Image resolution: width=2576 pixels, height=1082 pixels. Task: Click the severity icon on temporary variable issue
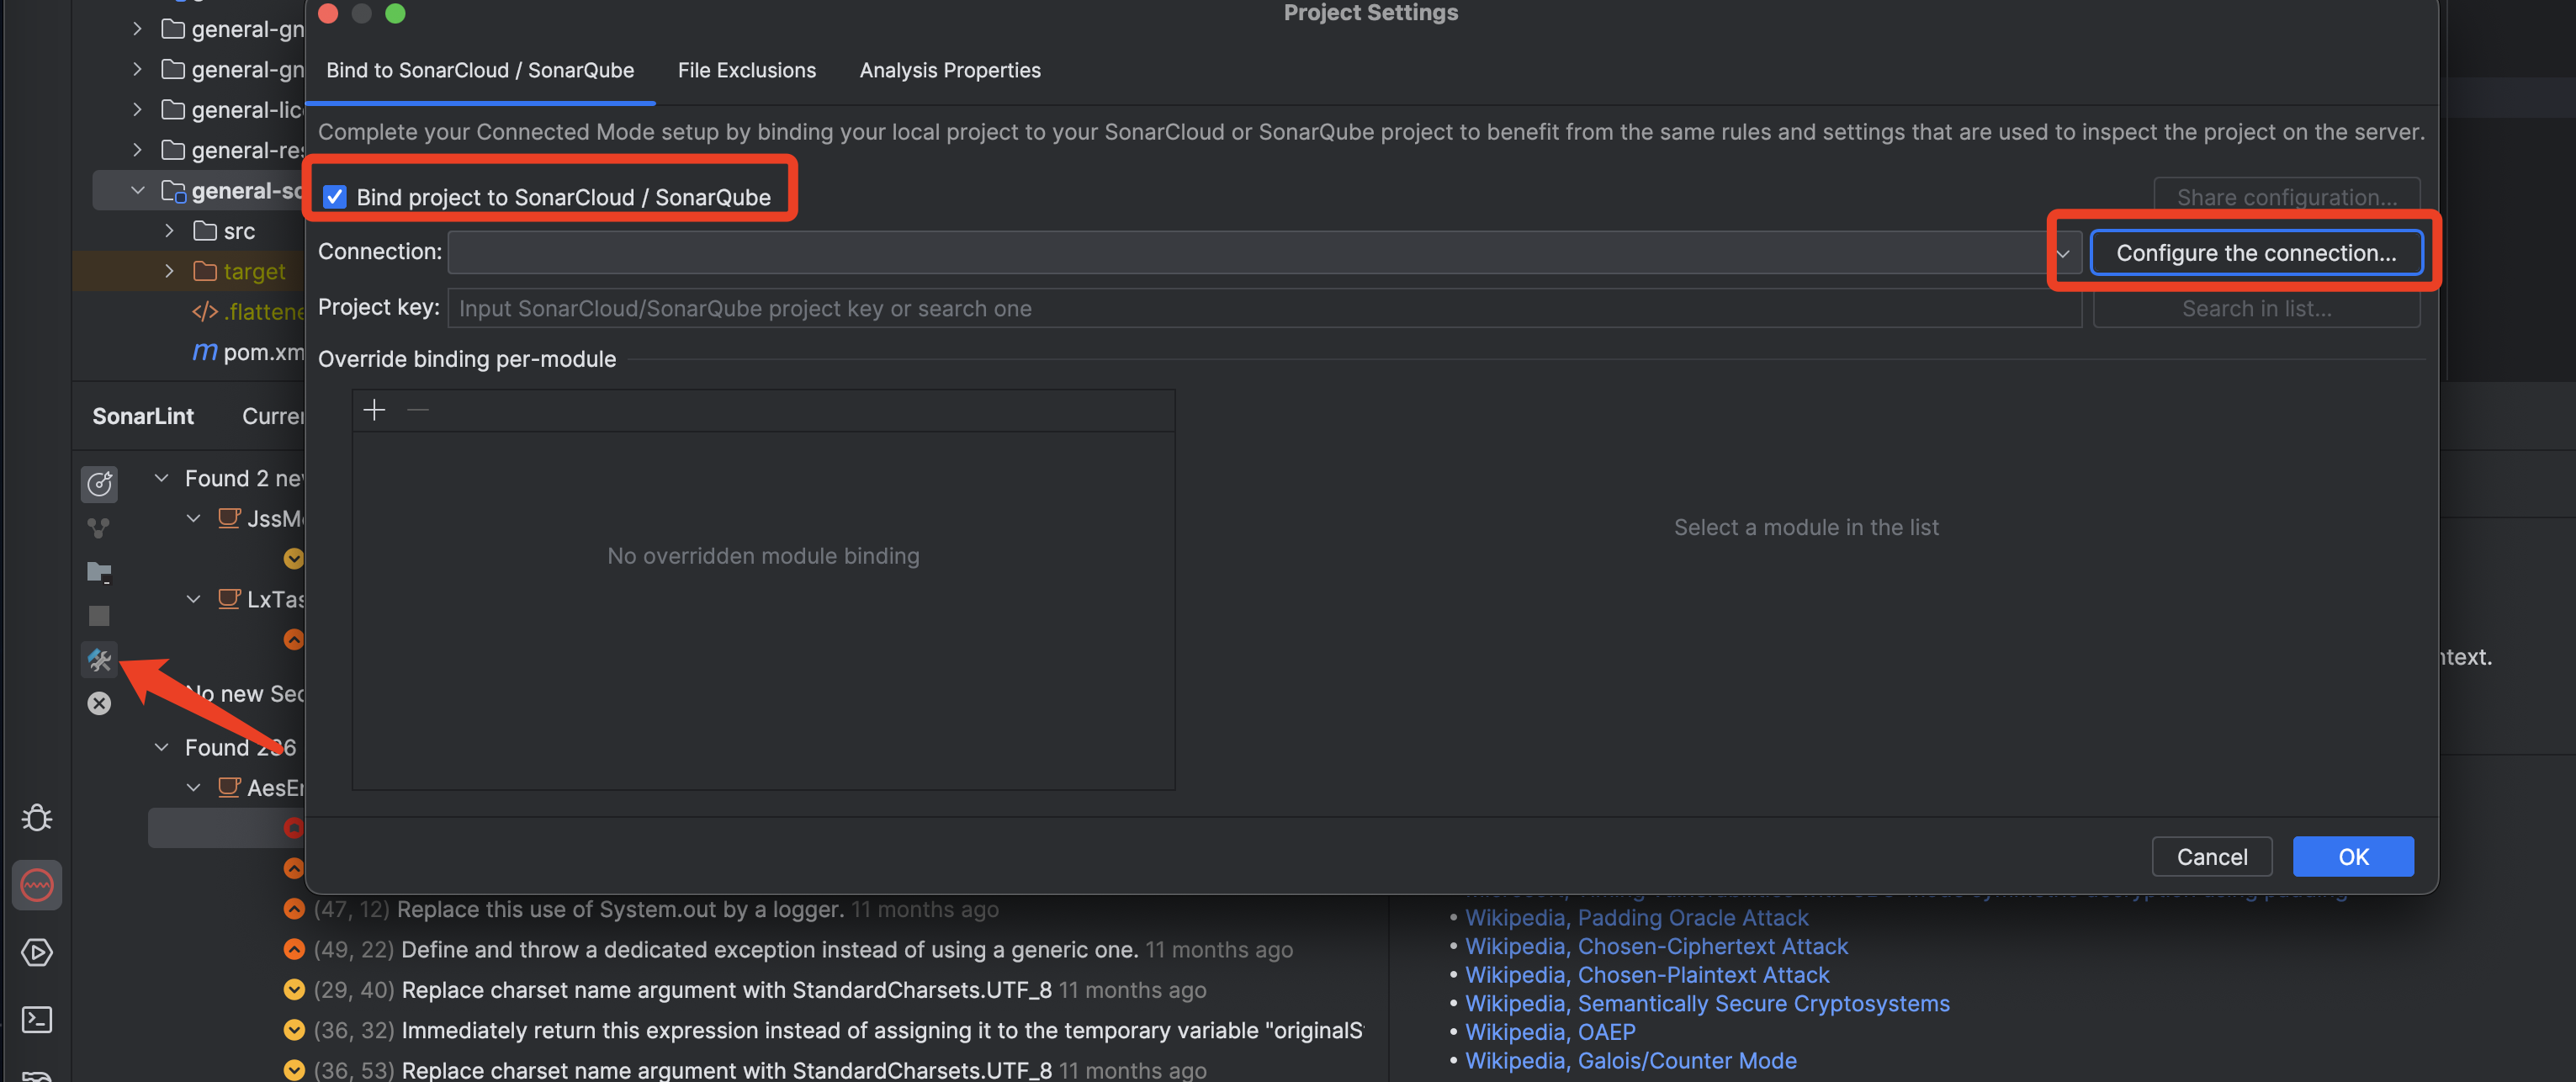point(294,1029)
